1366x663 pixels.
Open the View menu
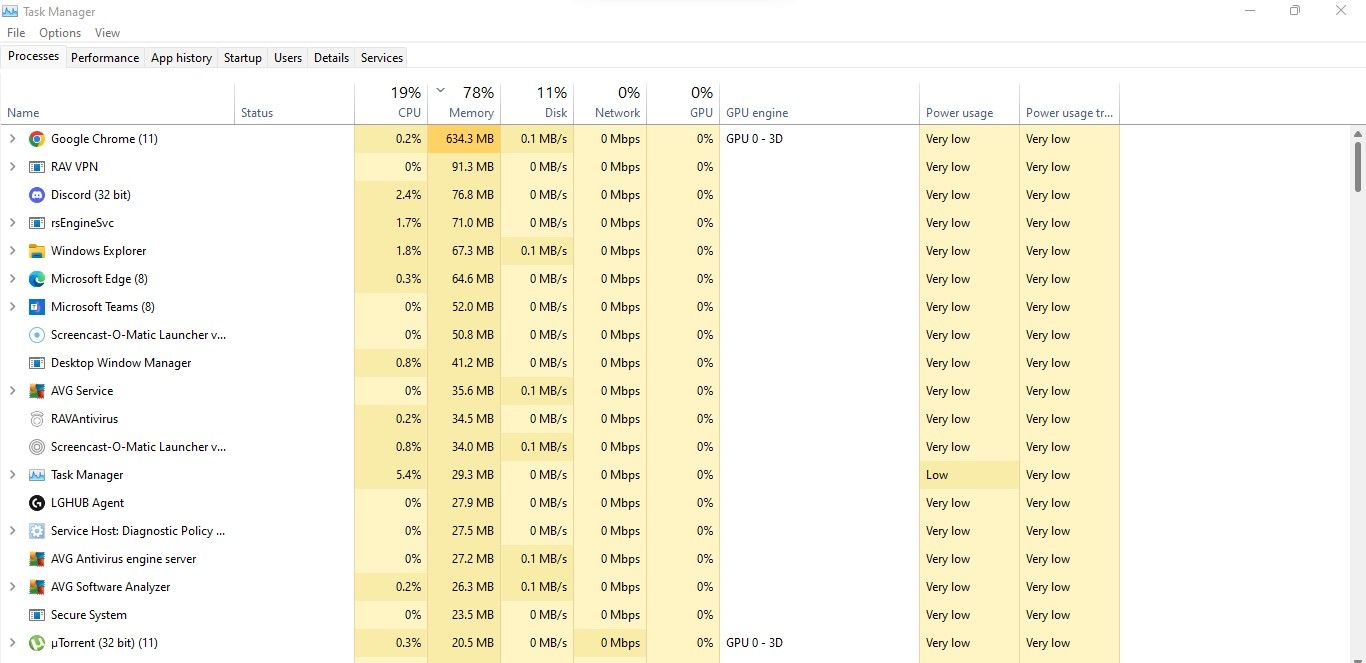(107, 33)
